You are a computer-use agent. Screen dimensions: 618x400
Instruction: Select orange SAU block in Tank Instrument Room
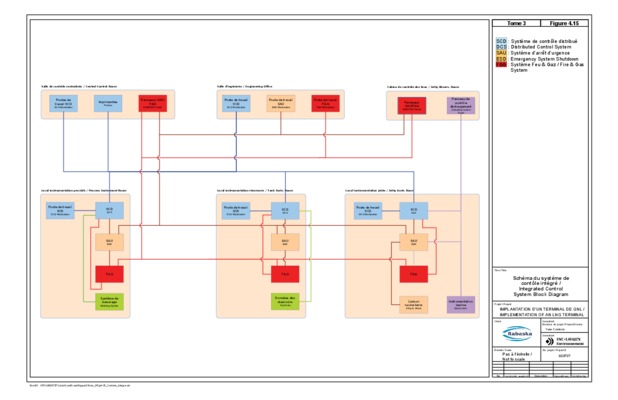pyautogui.click(x=285, y=242)
